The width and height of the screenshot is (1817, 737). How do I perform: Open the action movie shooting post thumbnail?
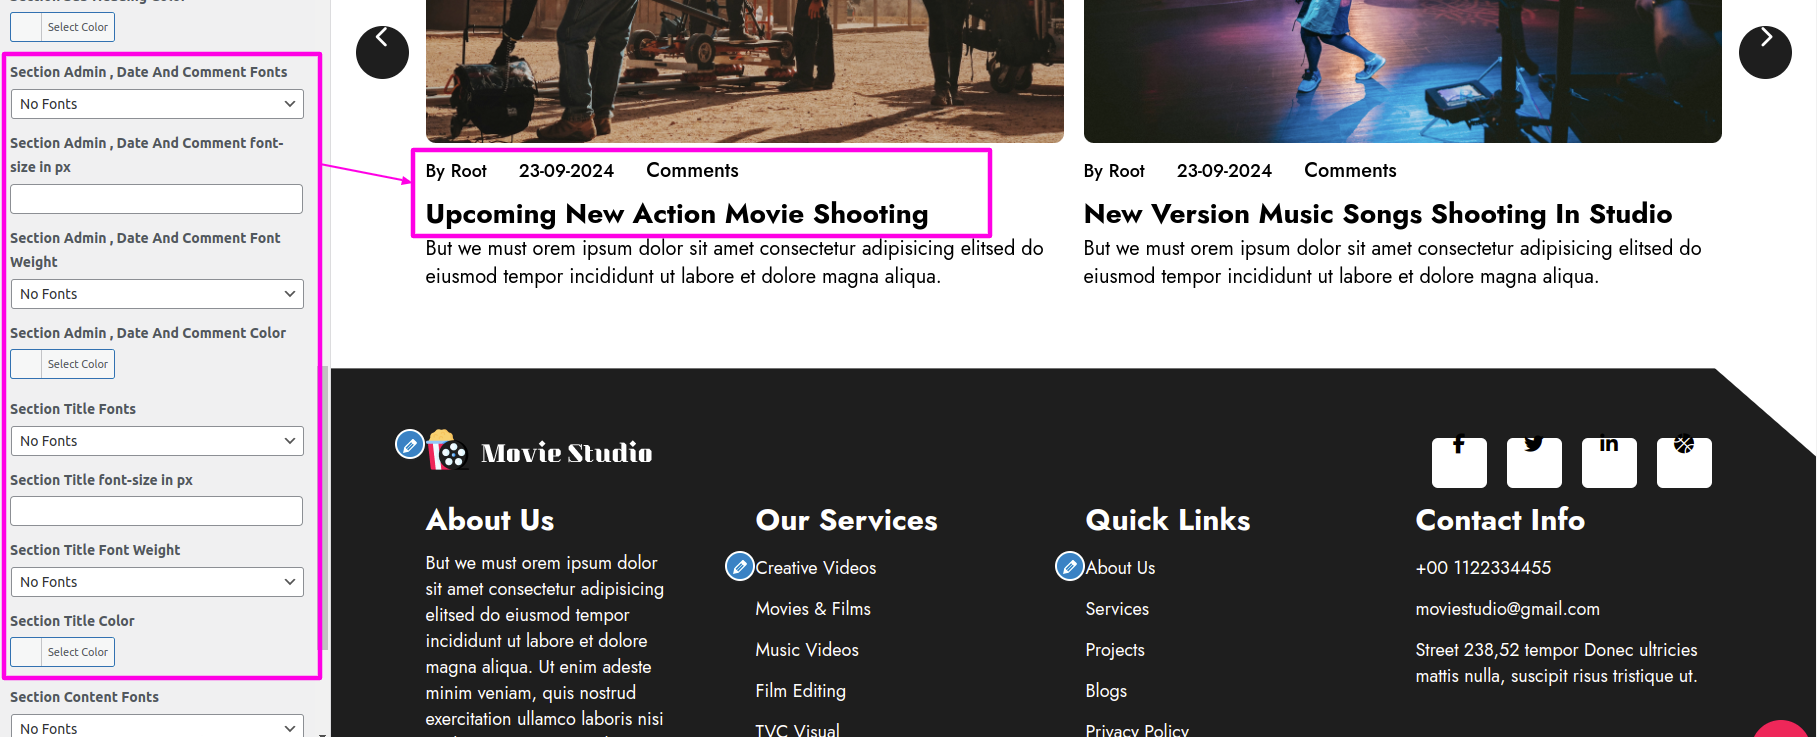point(745,71)
